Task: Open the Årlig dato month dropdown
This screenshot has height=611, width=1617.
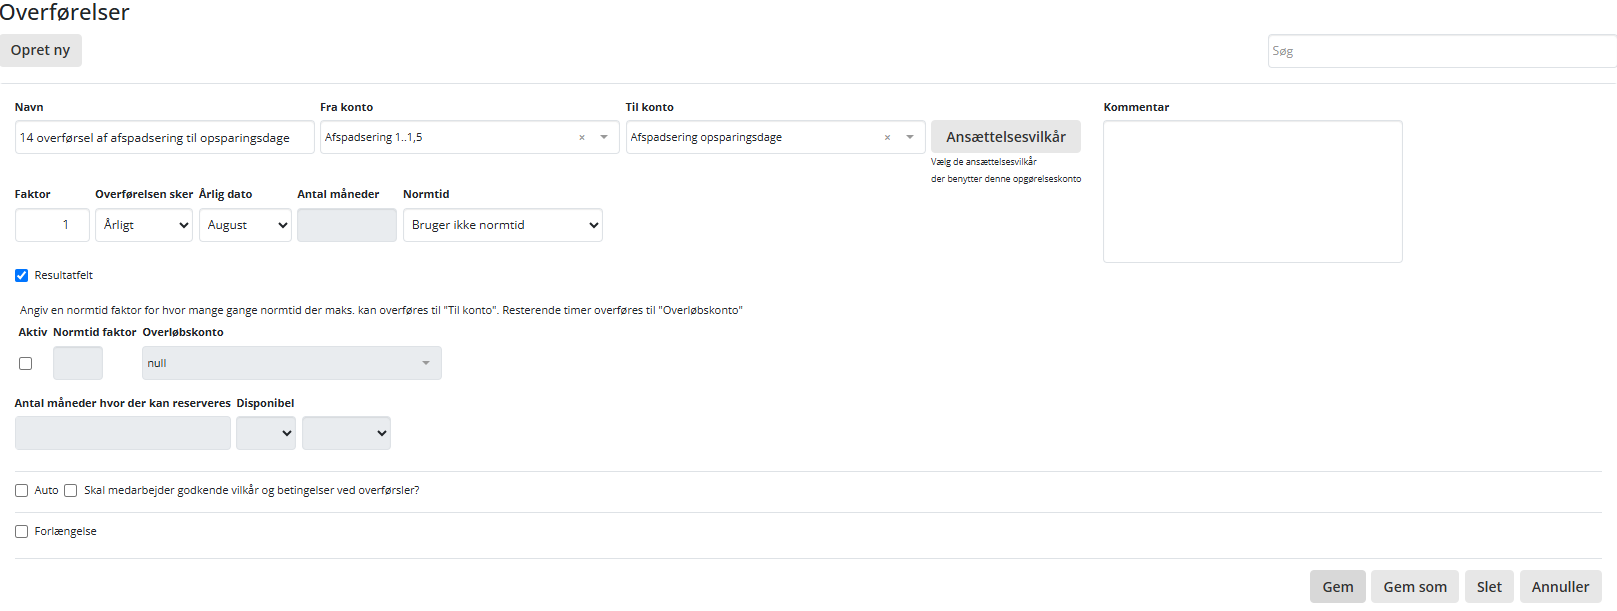Action: pyautogui.click(x=245, y=225)
